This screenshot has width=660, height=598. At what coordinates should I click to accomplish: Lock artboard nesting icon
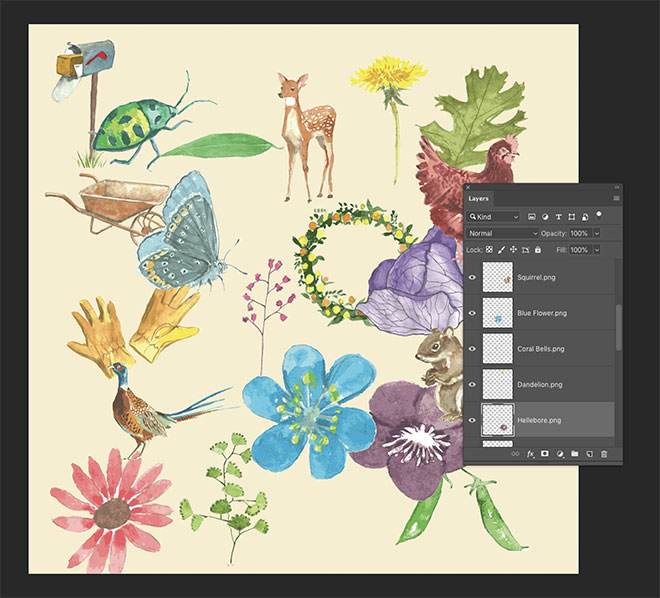coord(526,250)
